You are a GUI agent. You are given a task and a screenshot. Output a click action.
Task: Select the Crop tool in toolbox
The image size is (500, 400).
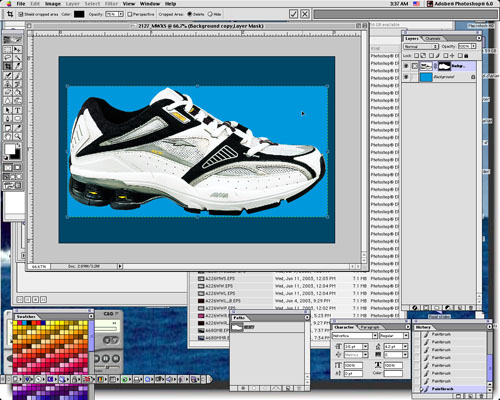click(8, 66)
